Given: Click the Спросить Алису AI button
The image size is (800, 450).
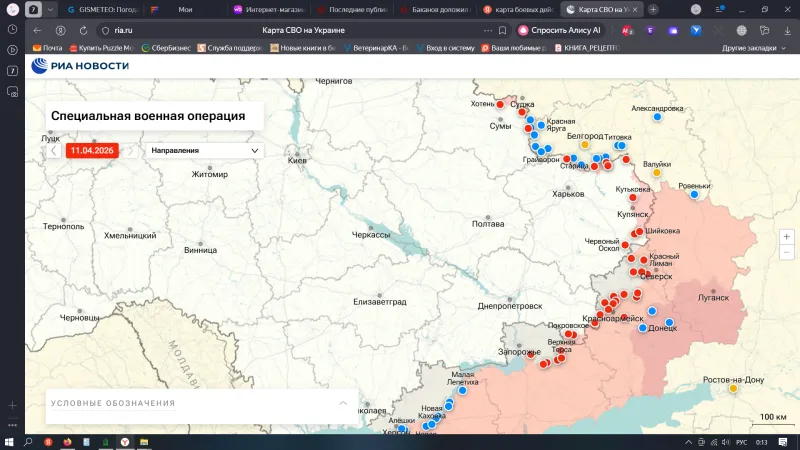Looking at the screenshot, I should coord(559,30).
